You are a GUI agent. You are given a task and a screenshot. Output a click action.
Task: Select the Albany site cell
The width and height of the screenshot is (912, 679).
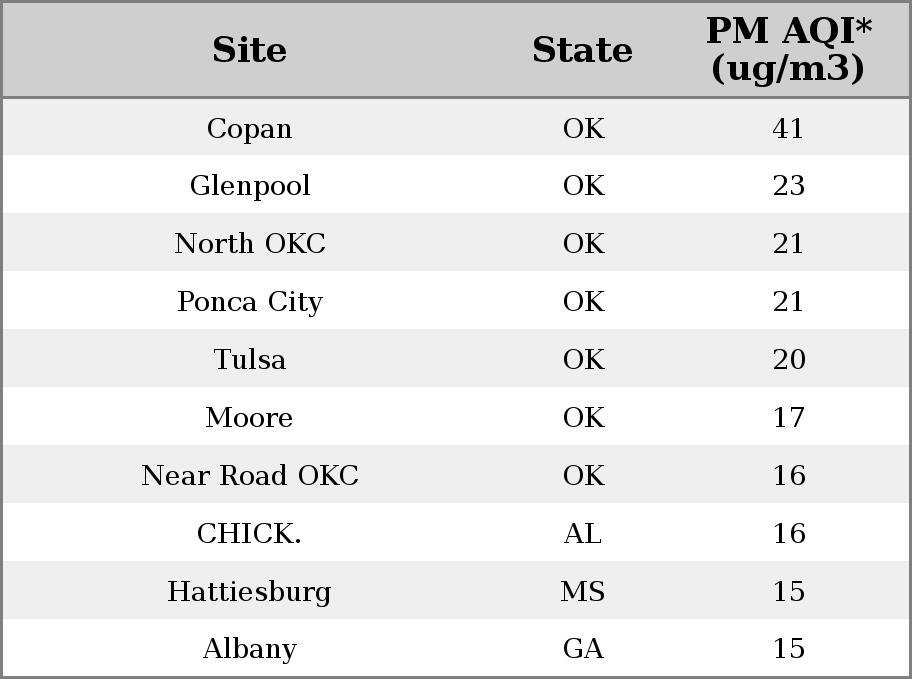pyautogui.click(x=250, y=649)
